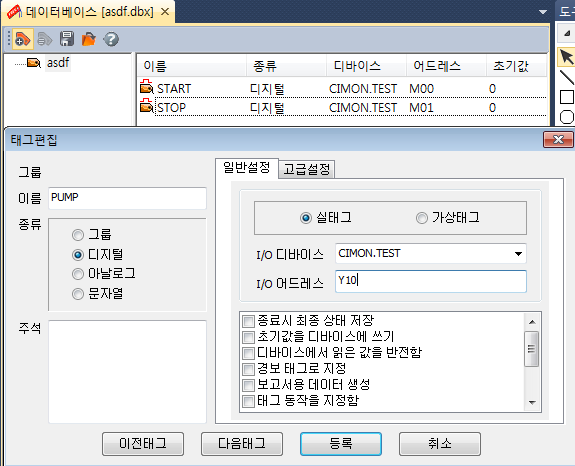
Task: Close the 데이터베이스 [asdf.dbx] tab
Action: coord(165,12)
